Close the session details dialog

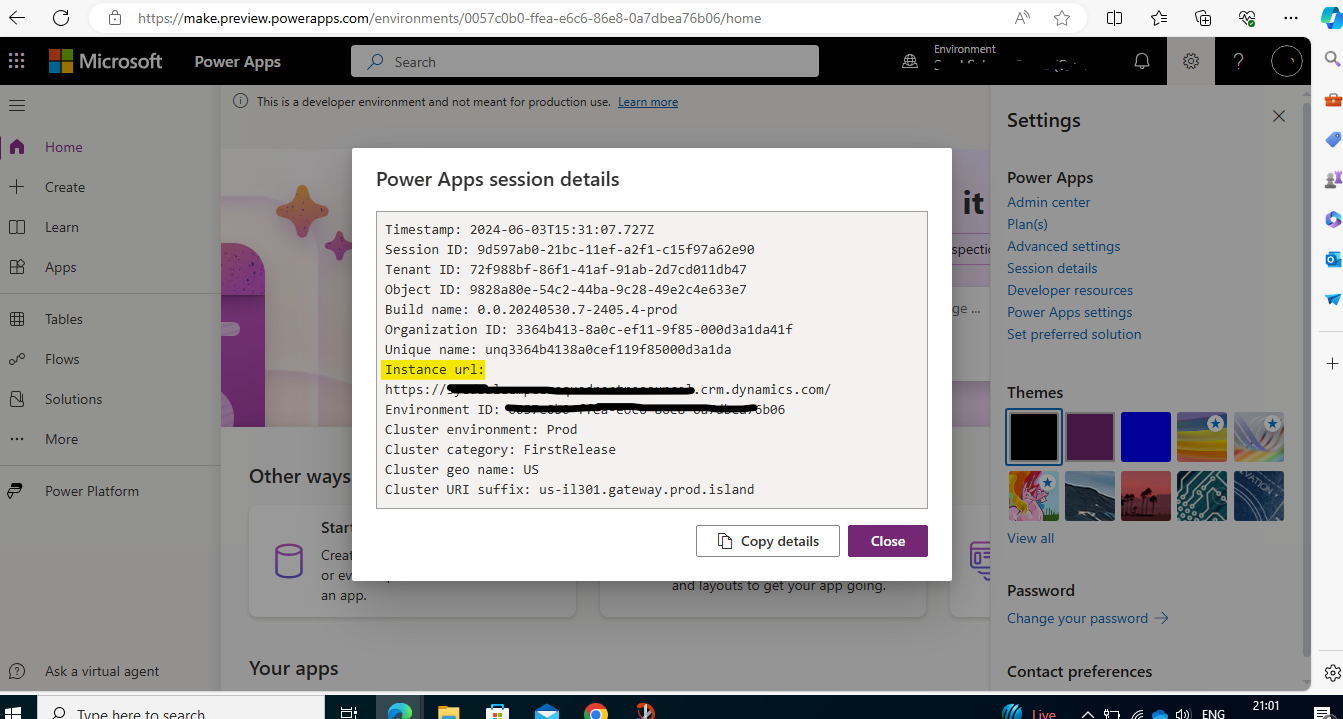pos(888,541)
